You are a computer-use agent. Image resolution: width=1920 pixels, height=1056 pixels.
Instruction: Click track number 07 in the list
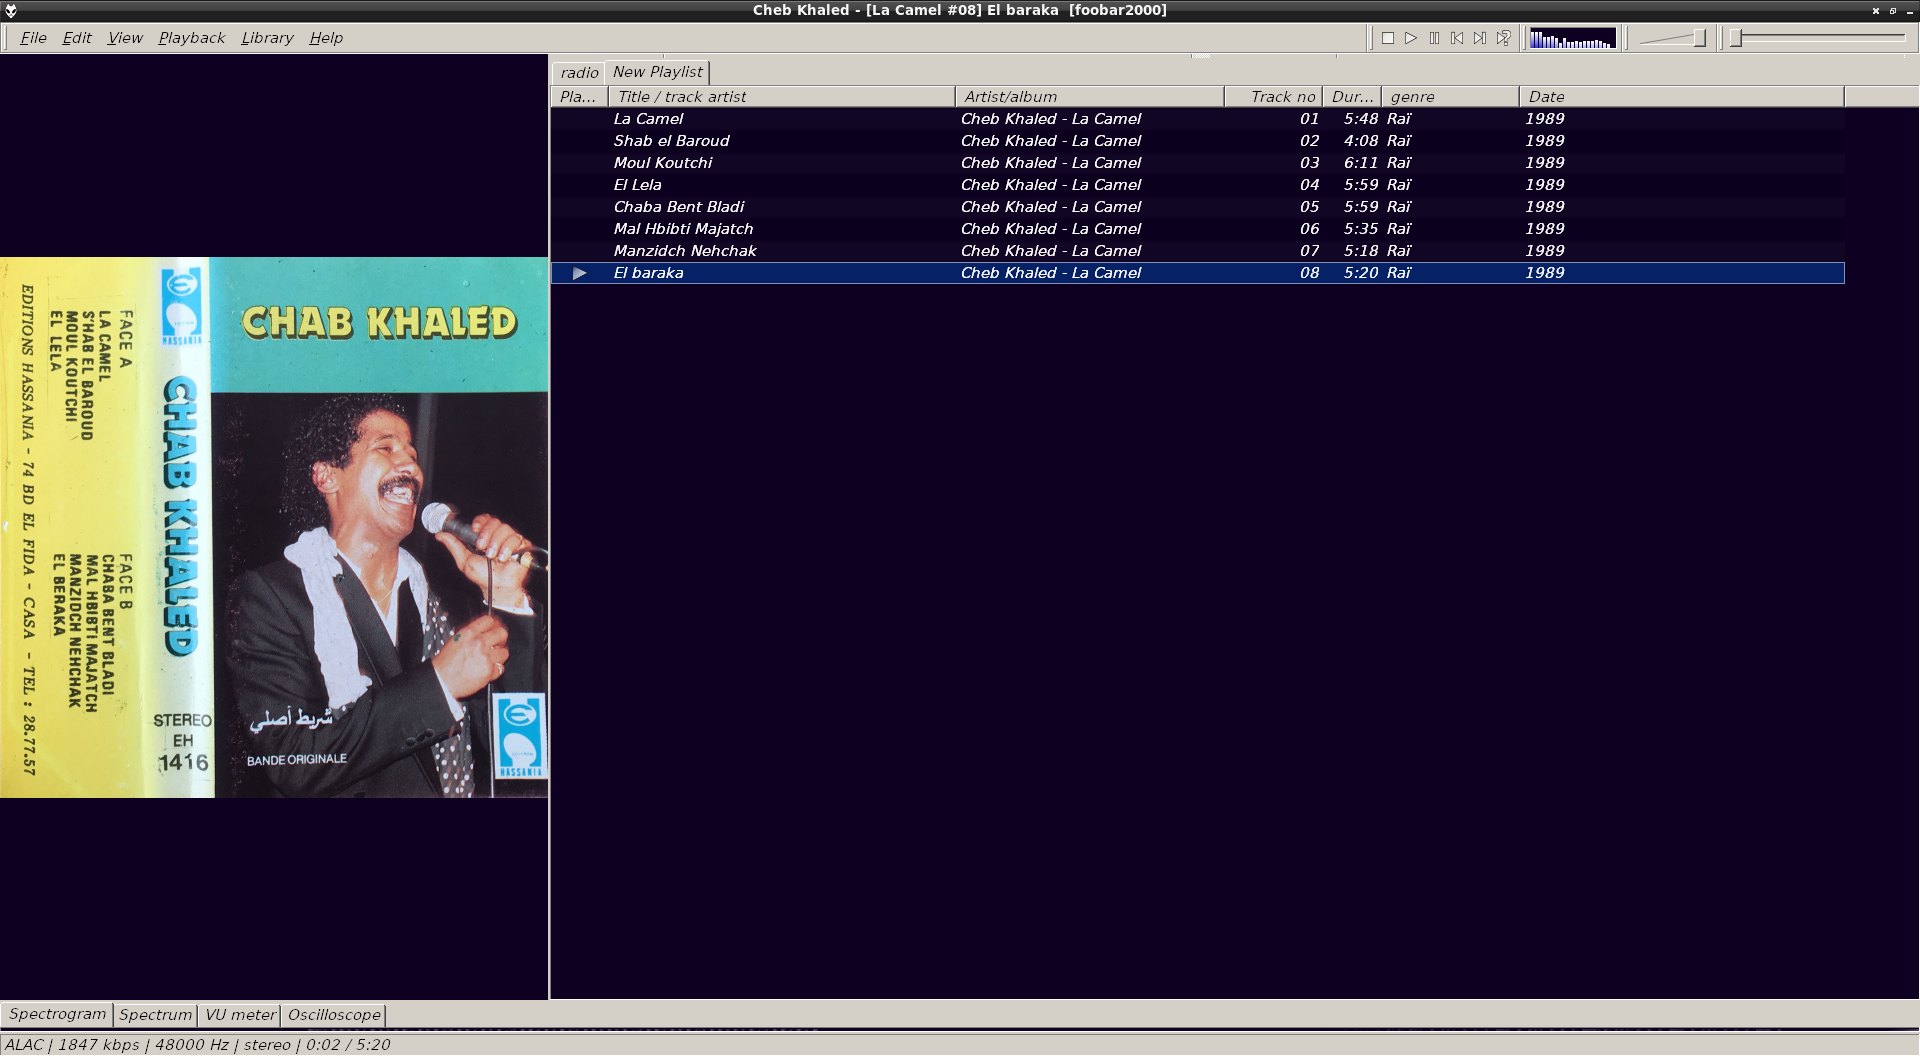pos(1309,251)
